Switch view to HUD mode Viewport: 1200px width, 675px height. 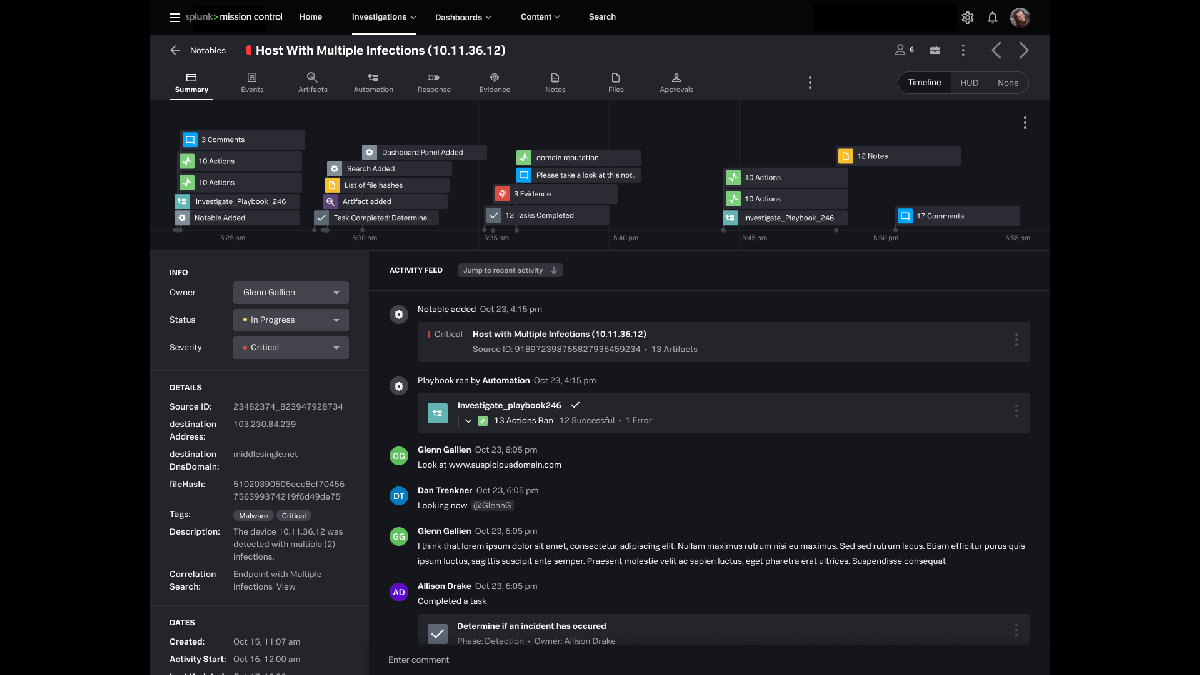pyautogui.click(x=969, y=83)
